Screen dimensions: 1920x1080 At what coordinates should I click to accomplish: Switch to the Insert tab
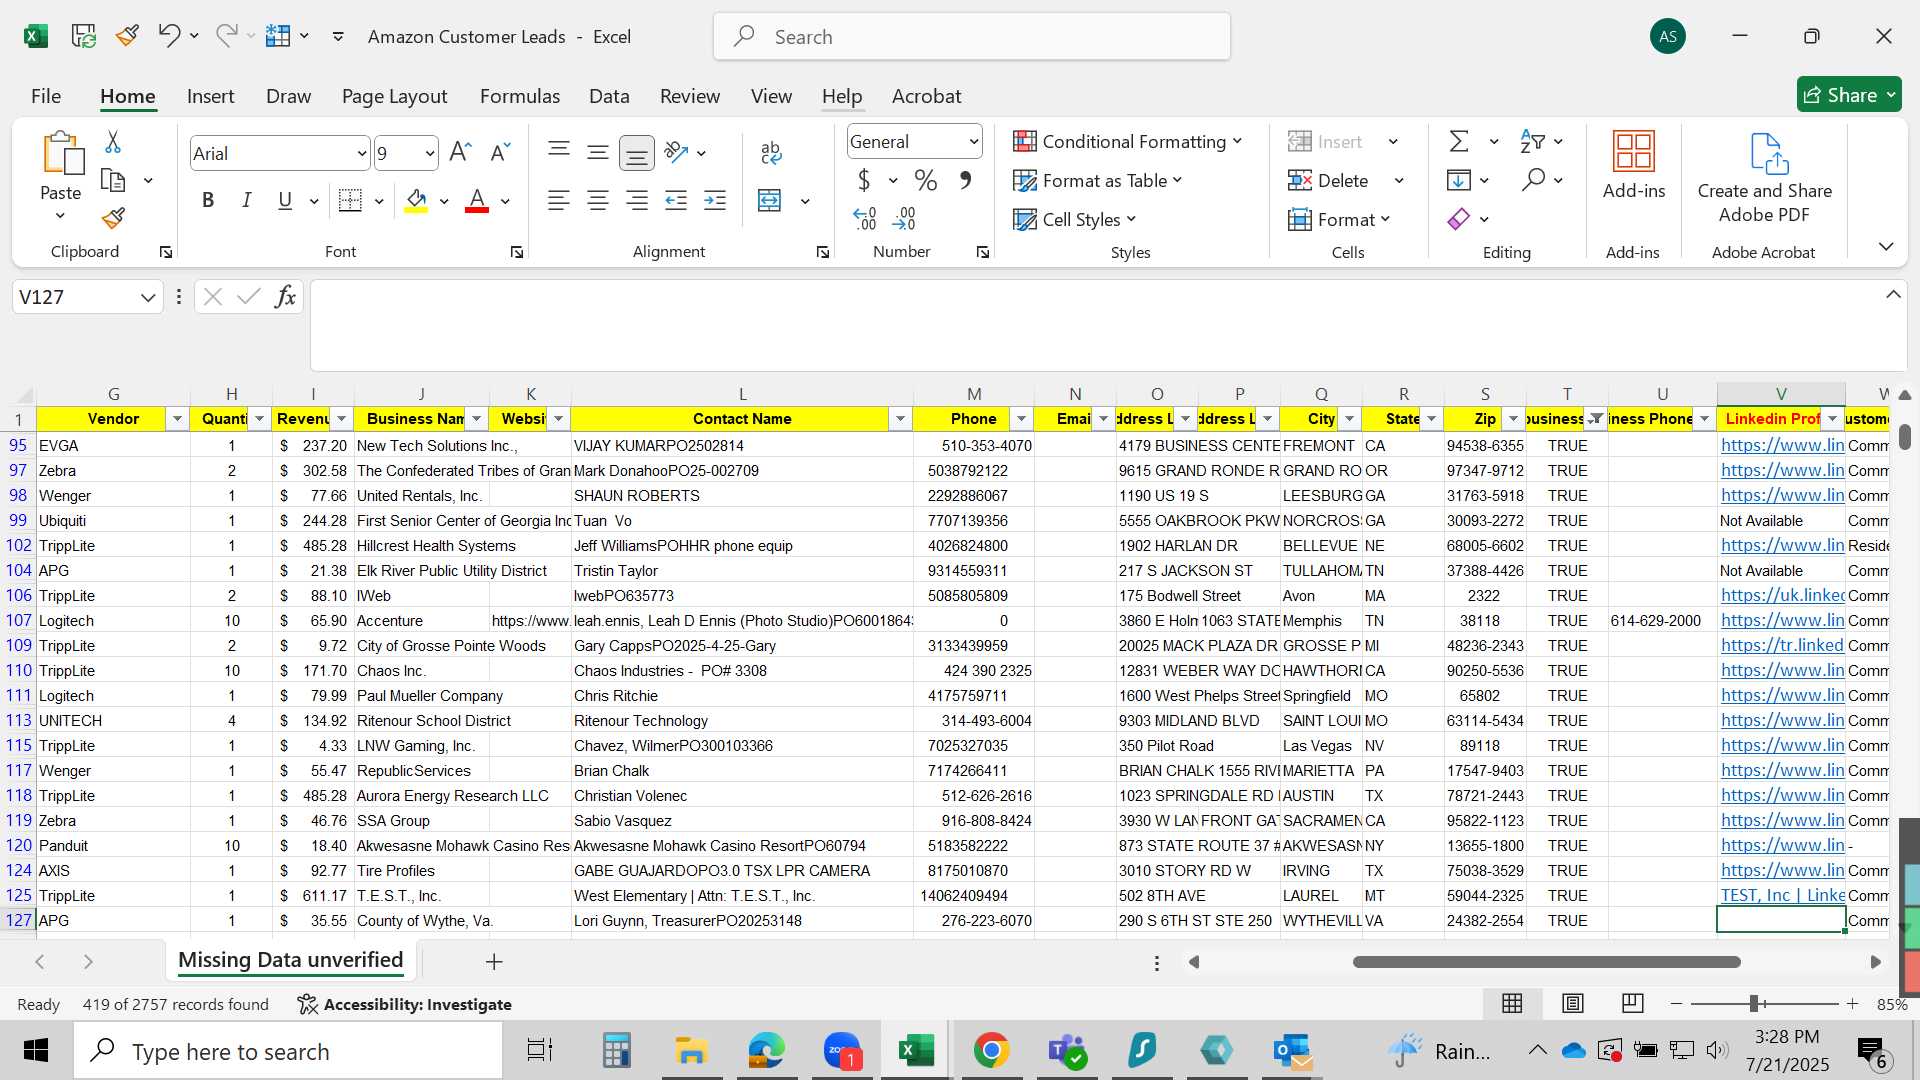[x=210, y=96]
